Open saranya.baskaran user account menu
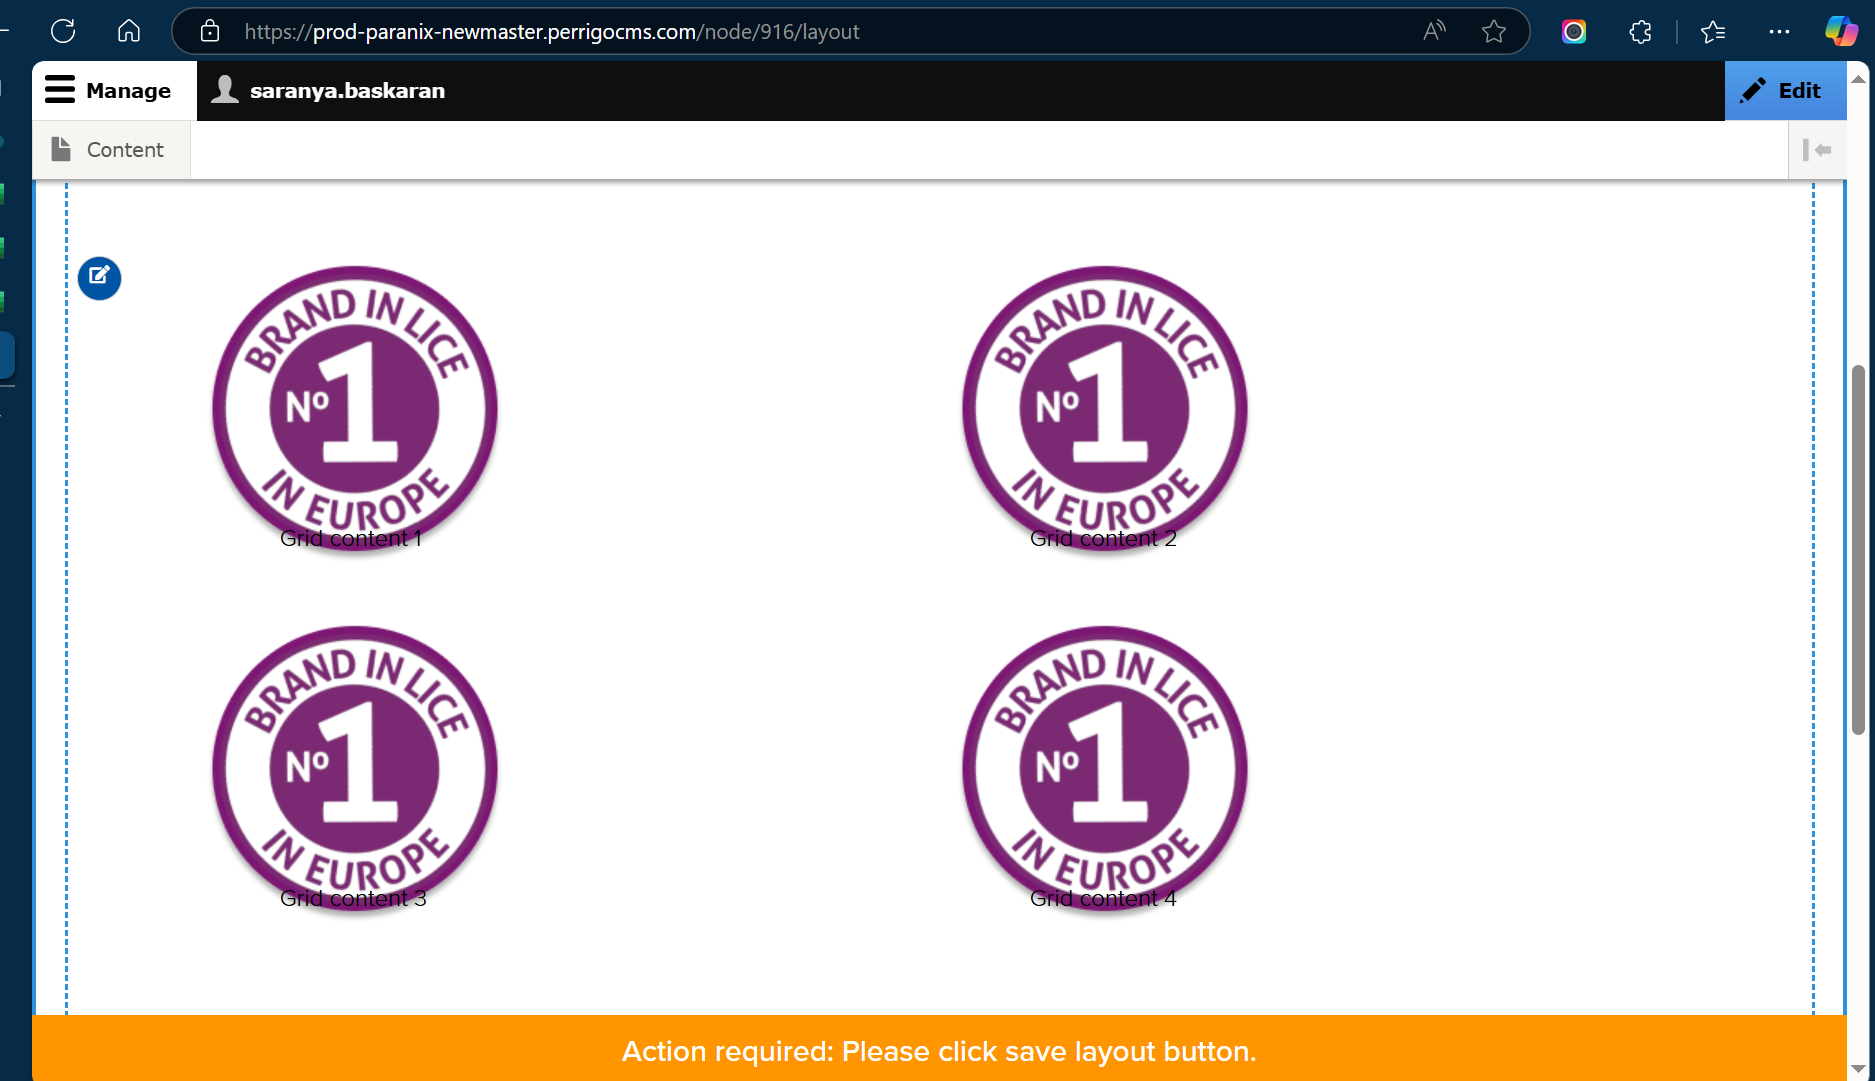1875x1081 pixels. (330, 91)
